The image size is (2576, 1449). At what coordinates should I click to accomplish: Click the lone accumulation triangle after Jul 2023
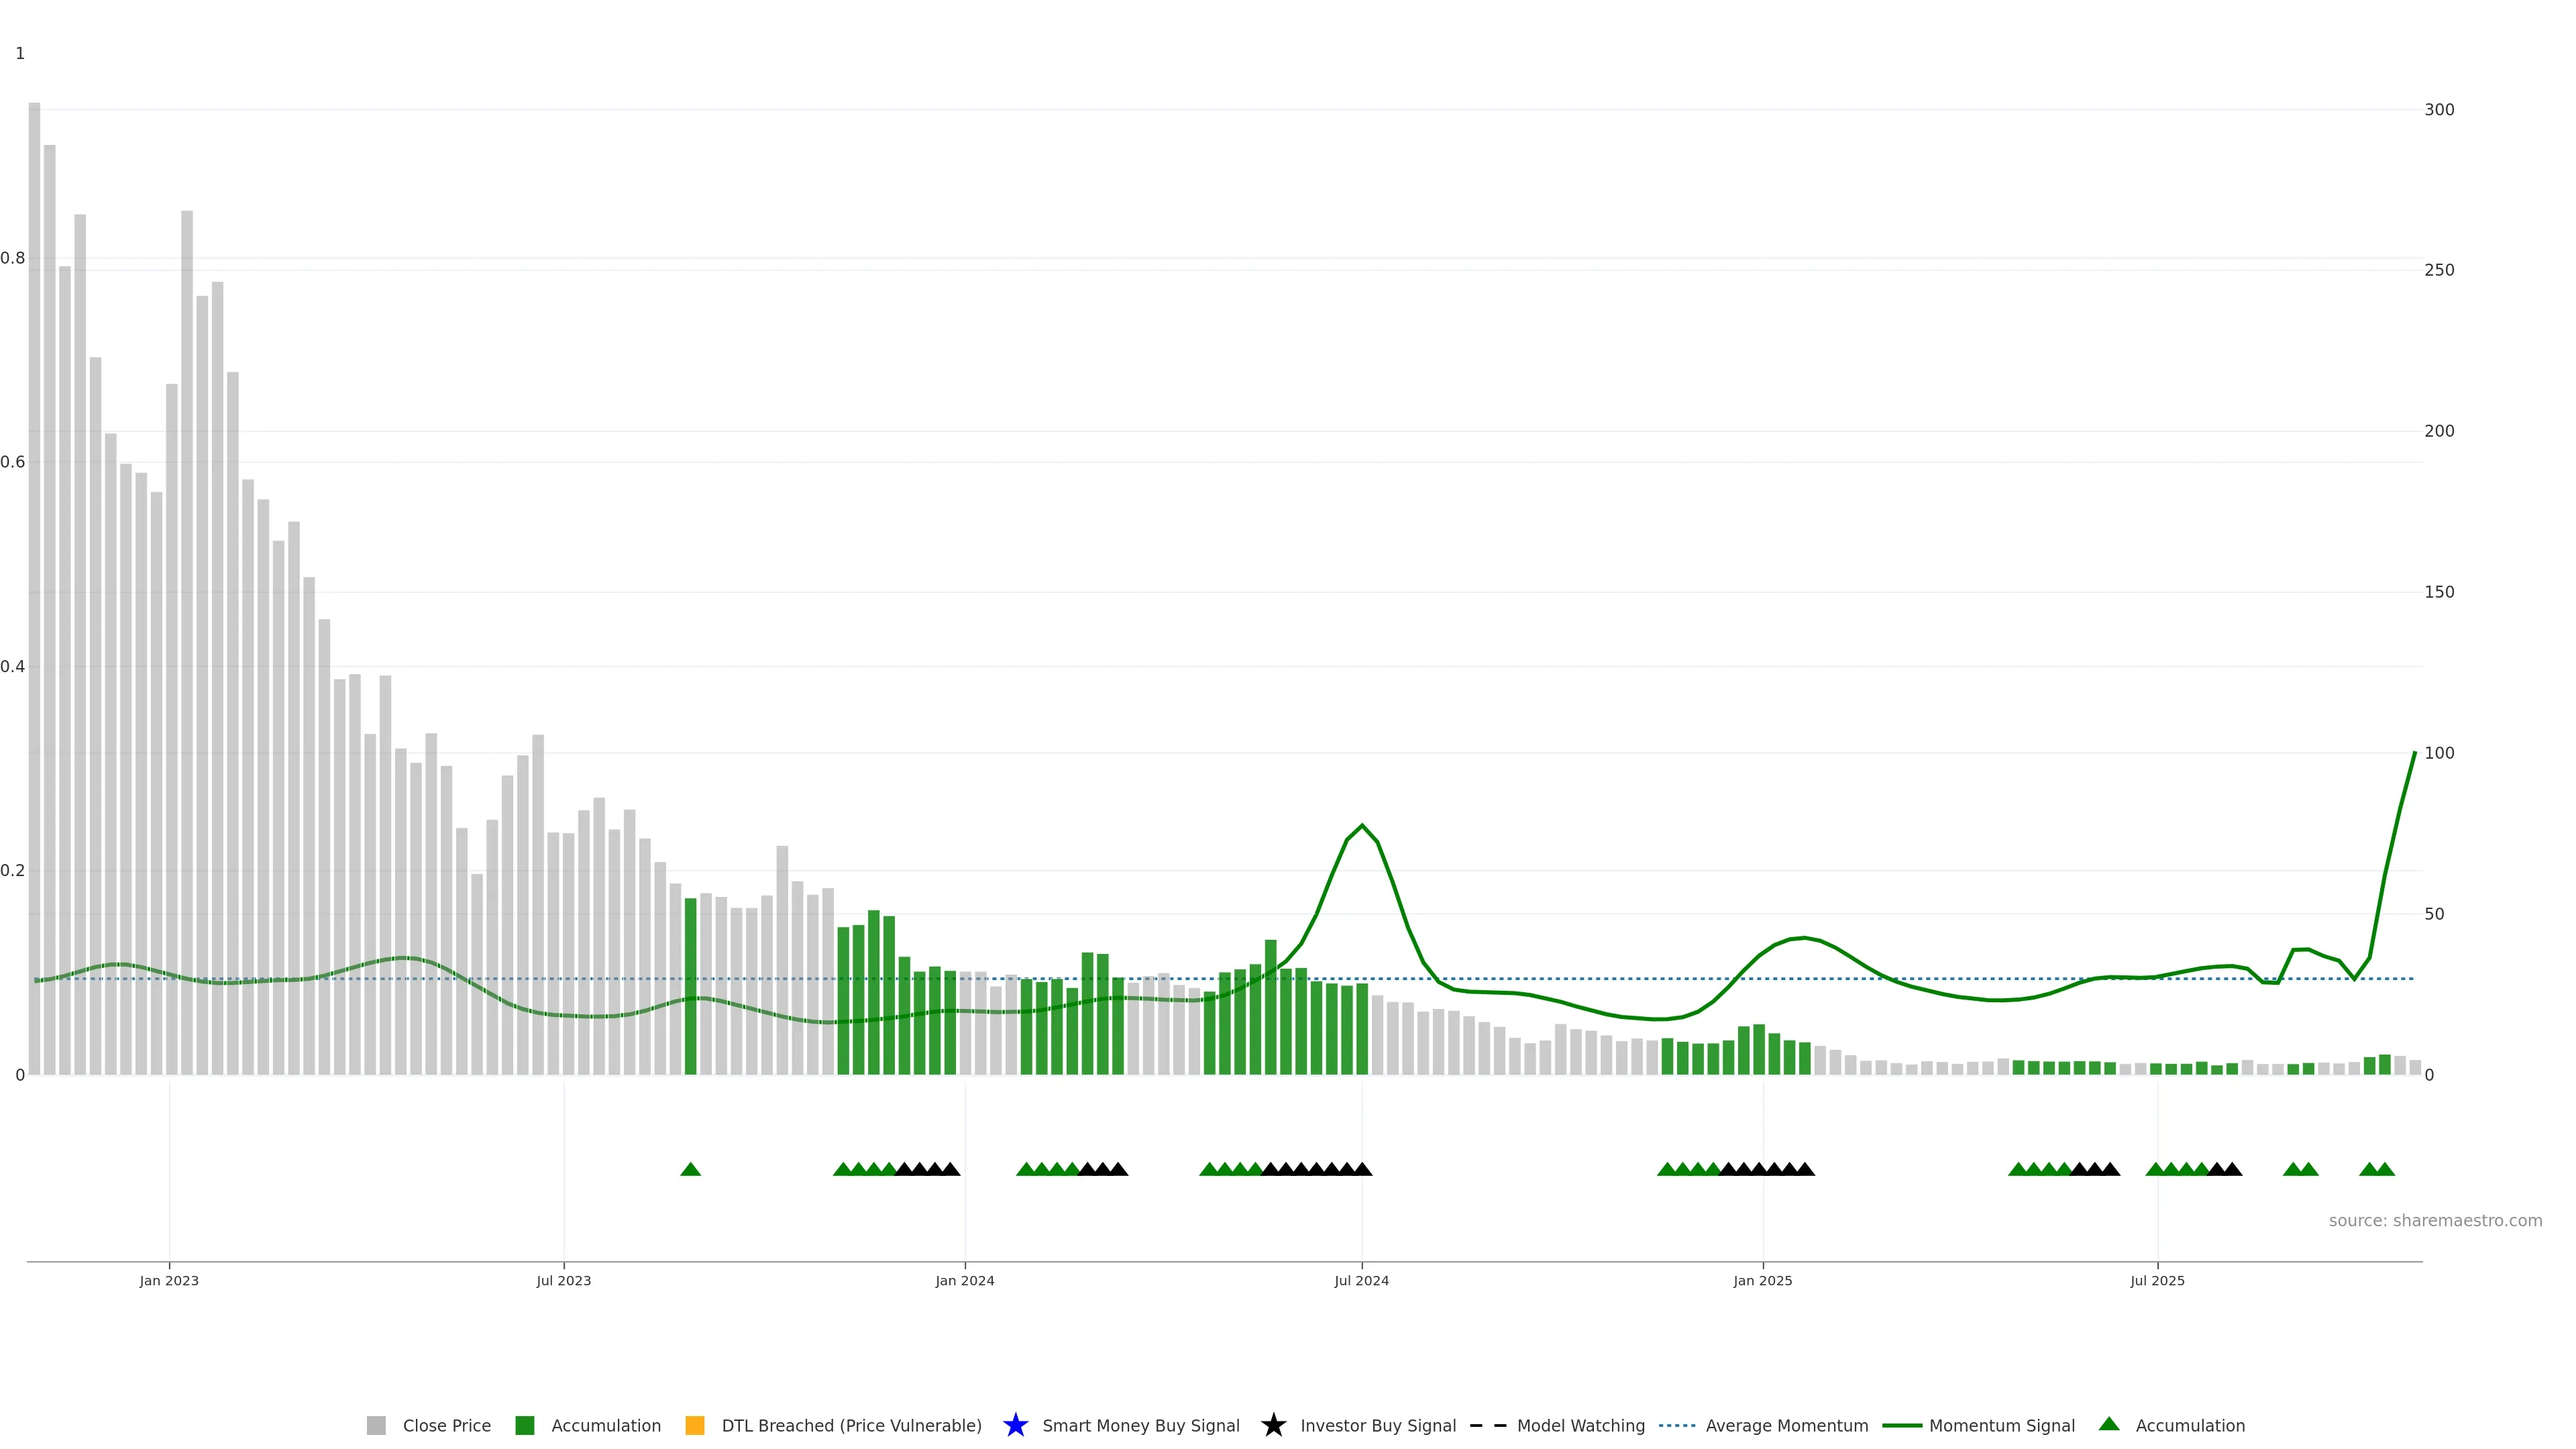(x=690, y=1169)
